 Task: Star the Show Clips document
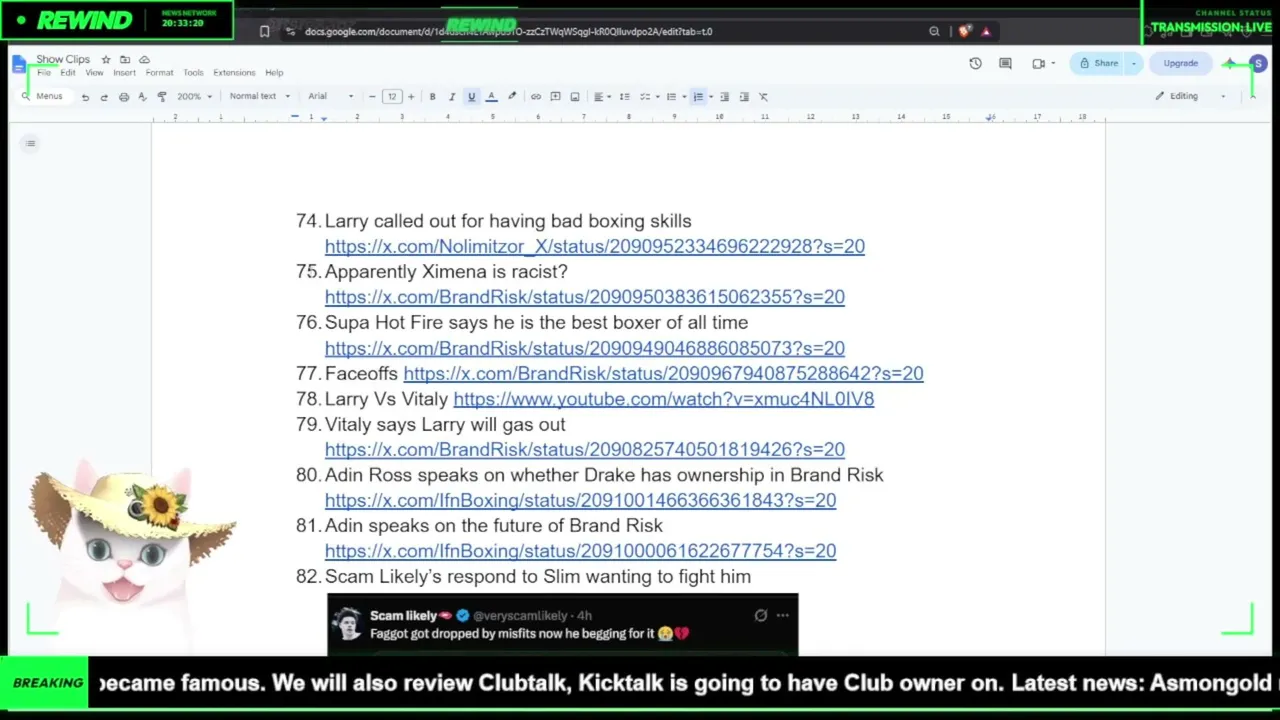click(x=106, y=60)
